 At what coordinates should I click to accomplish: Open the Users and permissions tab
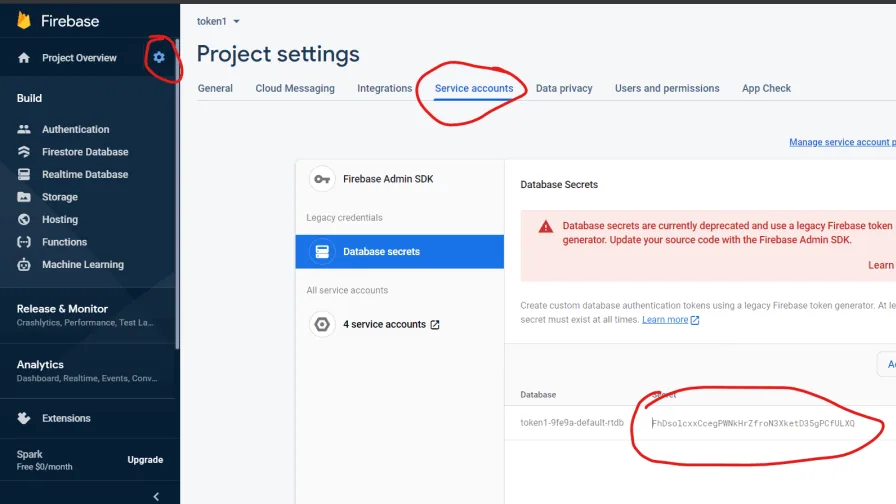point(667,89)
